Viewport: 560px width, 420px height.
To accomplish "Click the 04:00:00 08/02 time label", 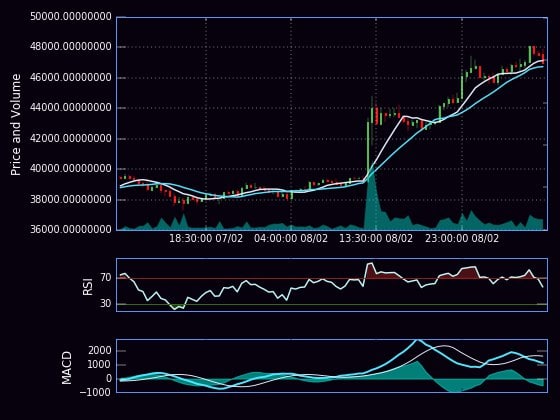I will click(291, 239).
